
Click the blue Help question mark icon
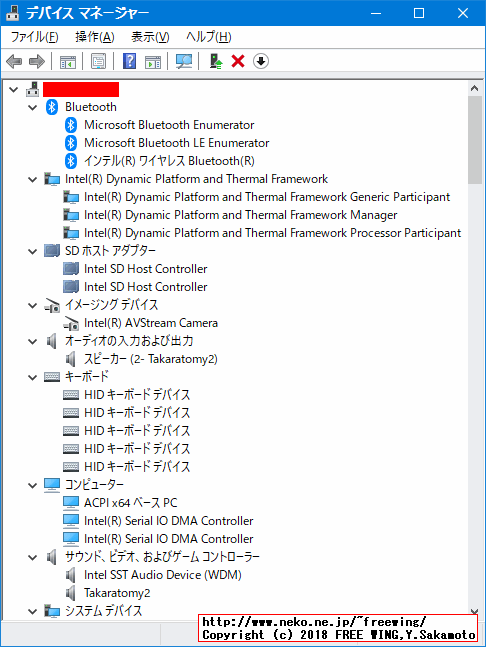[x=130, y=61]
